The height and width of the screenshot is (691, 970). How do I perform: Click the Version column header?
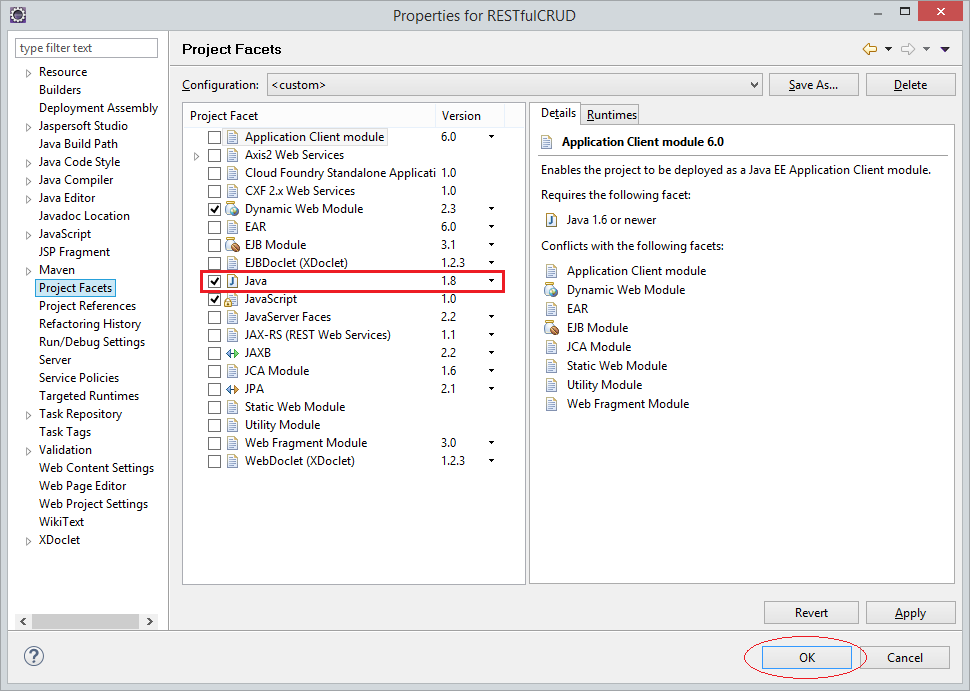(x=470, y=116)
